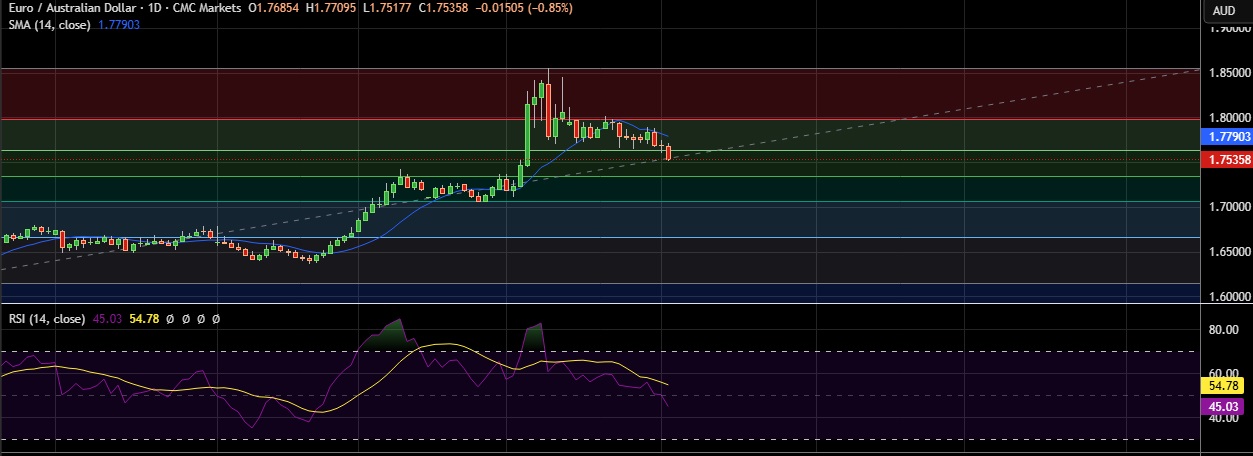
Task: Click the latest red candle on chart
Action: [668, 153]
